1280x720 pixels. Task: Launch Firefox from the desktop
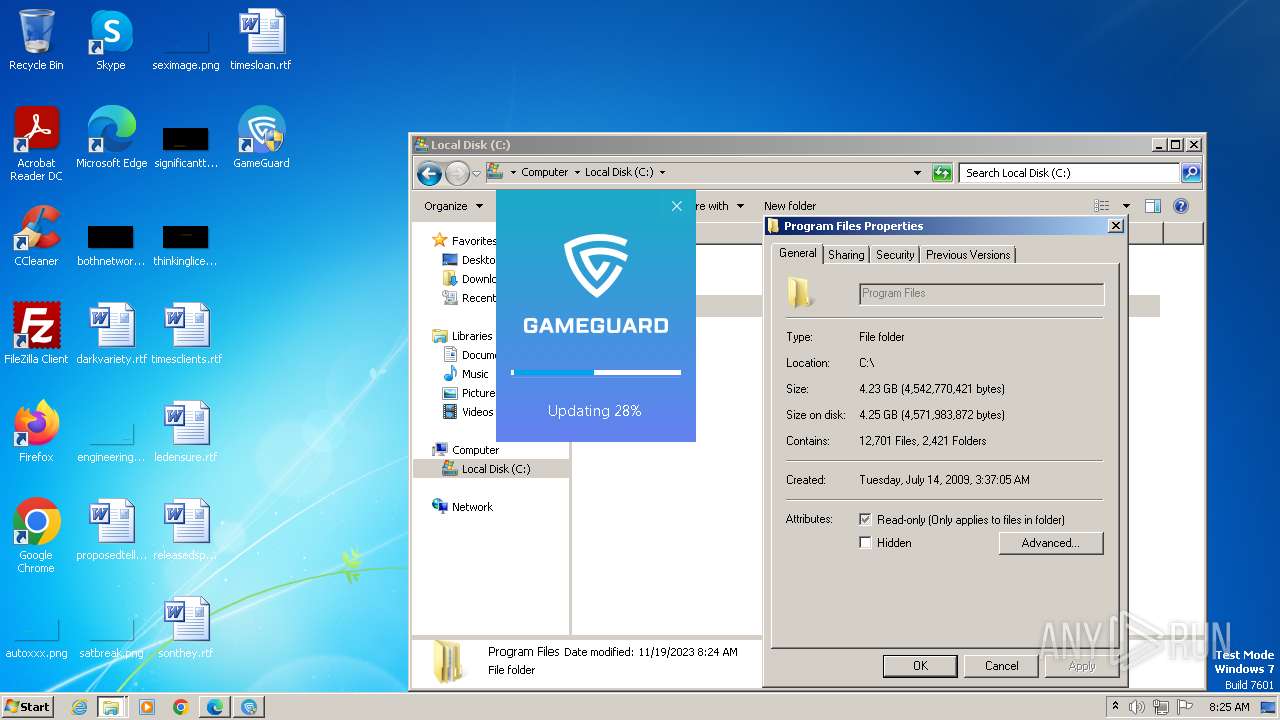click(x=36, y=432)
